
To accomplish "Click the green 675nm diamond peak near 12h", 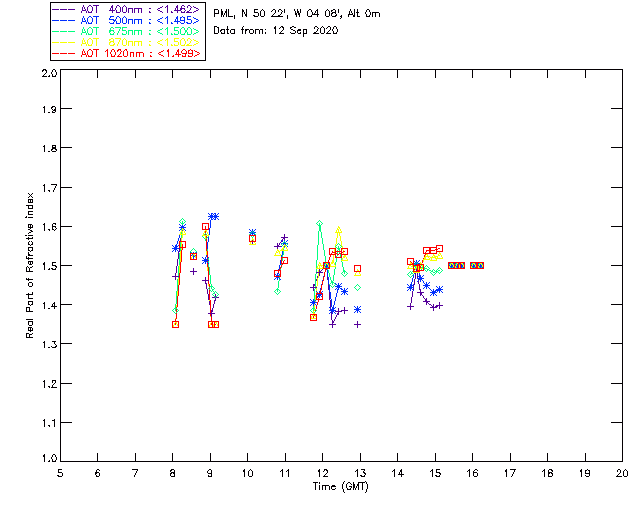I will click(320, 223).
